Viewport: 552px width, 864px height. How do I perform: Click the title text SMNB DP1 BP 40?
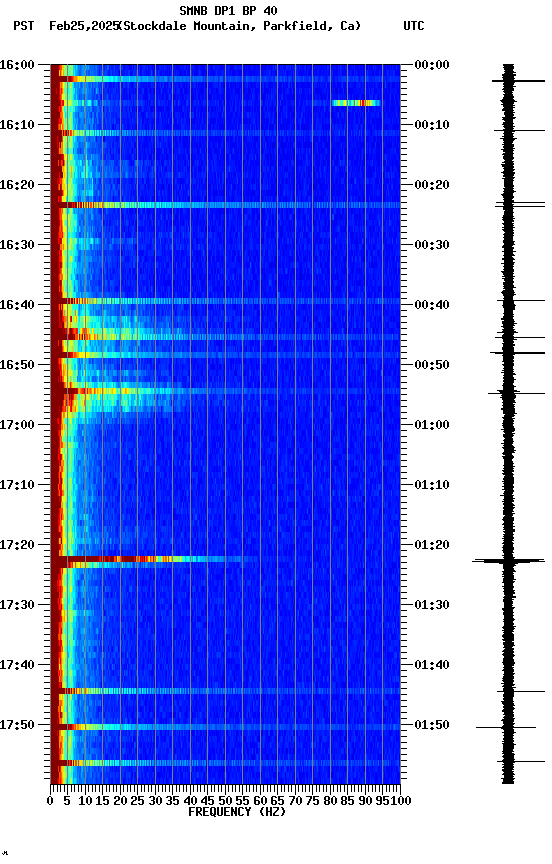[228, 10]
